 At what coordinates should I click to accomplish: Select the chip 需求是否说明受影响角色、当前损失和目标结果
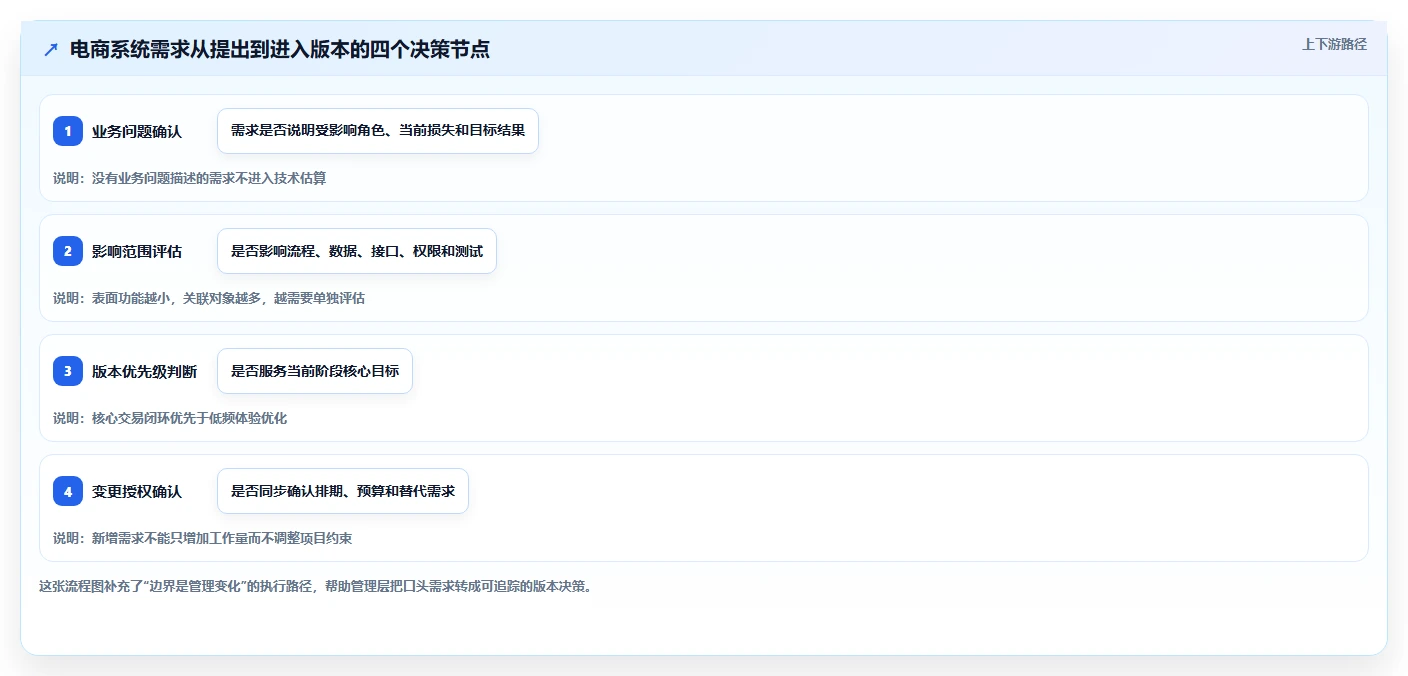[x=378, y=131]
